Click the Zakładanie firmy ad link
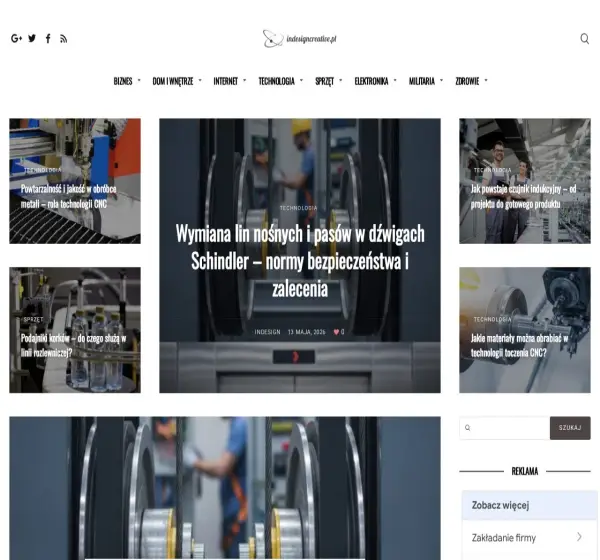 coord(504,538)
